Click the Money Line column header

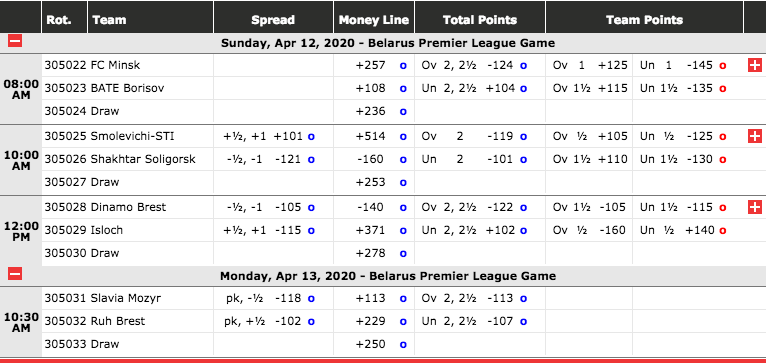pyautogui.click(x=374, y=18)
